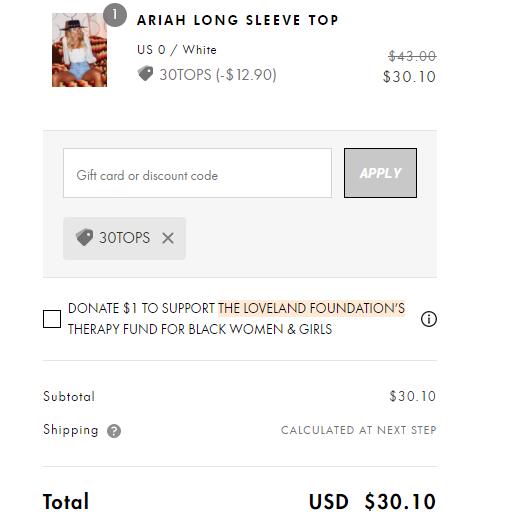Click the US 0 / White variant text

(177, 50)
